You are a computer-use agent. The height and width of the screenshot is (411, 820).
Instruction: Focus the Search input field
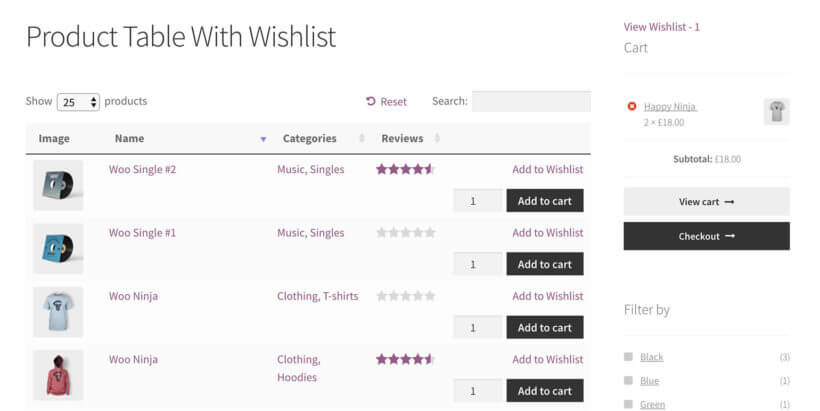point(531,101)
